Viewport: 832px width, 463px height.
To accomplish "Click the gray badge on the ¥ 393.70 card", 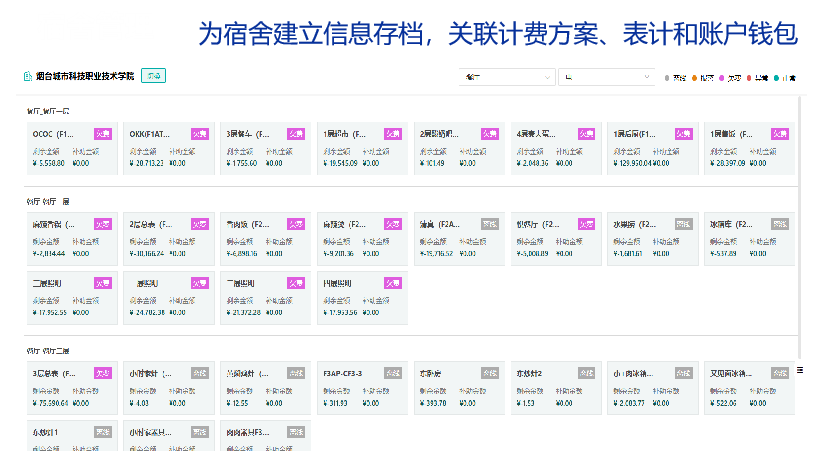I will 490,373.
